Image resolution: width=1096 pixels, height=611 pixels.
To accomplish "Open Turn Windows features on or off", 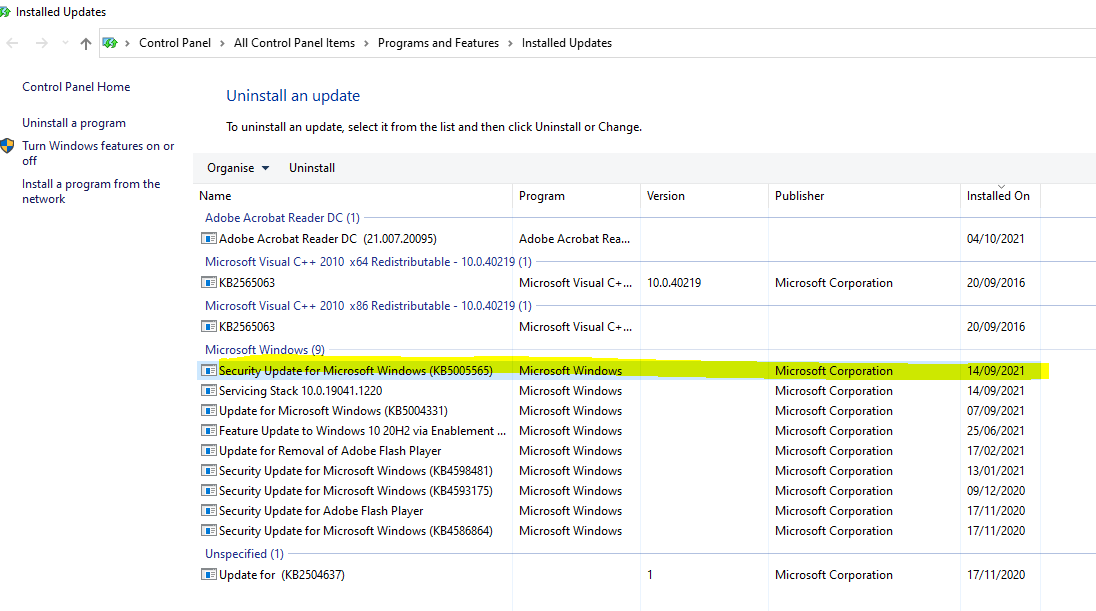I will tap(98, 153).
